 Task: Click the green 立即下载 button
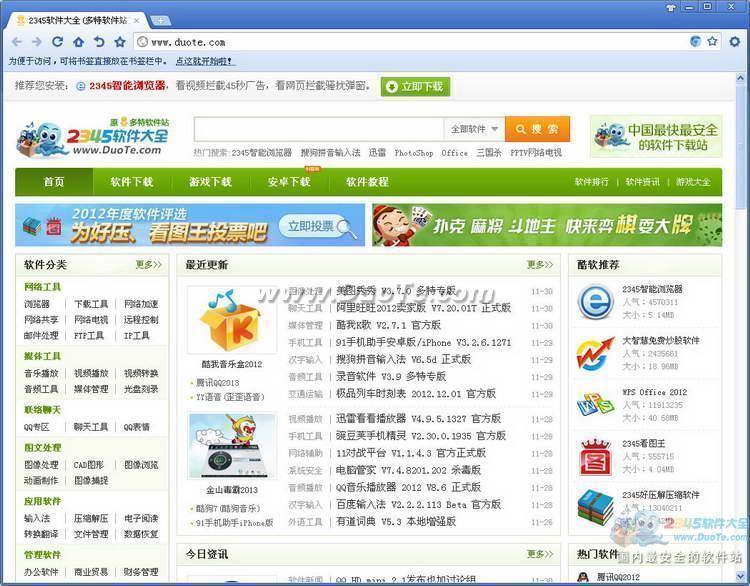tap(415, 87)
